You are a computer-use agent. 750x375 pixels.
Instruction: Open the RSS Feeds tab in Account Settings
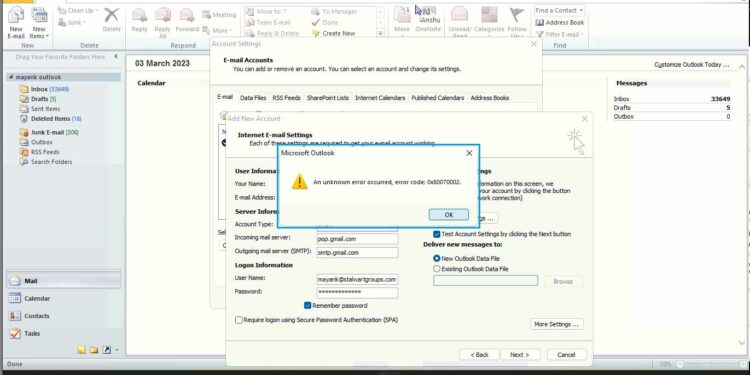(x=287, y=98)
